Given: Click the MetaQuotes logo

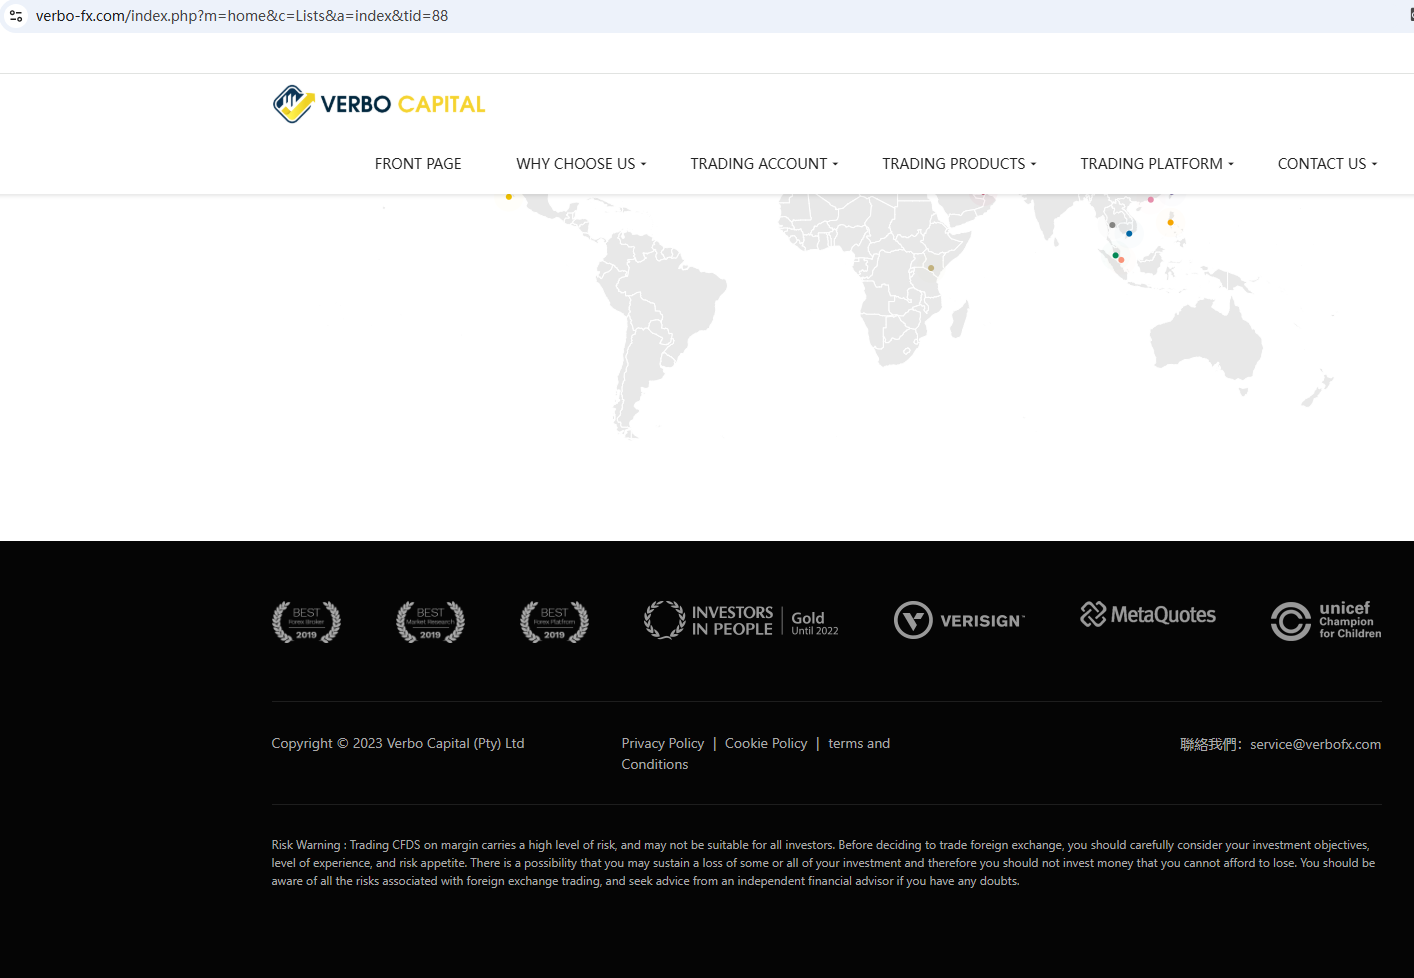Looking at the screenshot, I should pyautogui.click(x=1148, y=615).
